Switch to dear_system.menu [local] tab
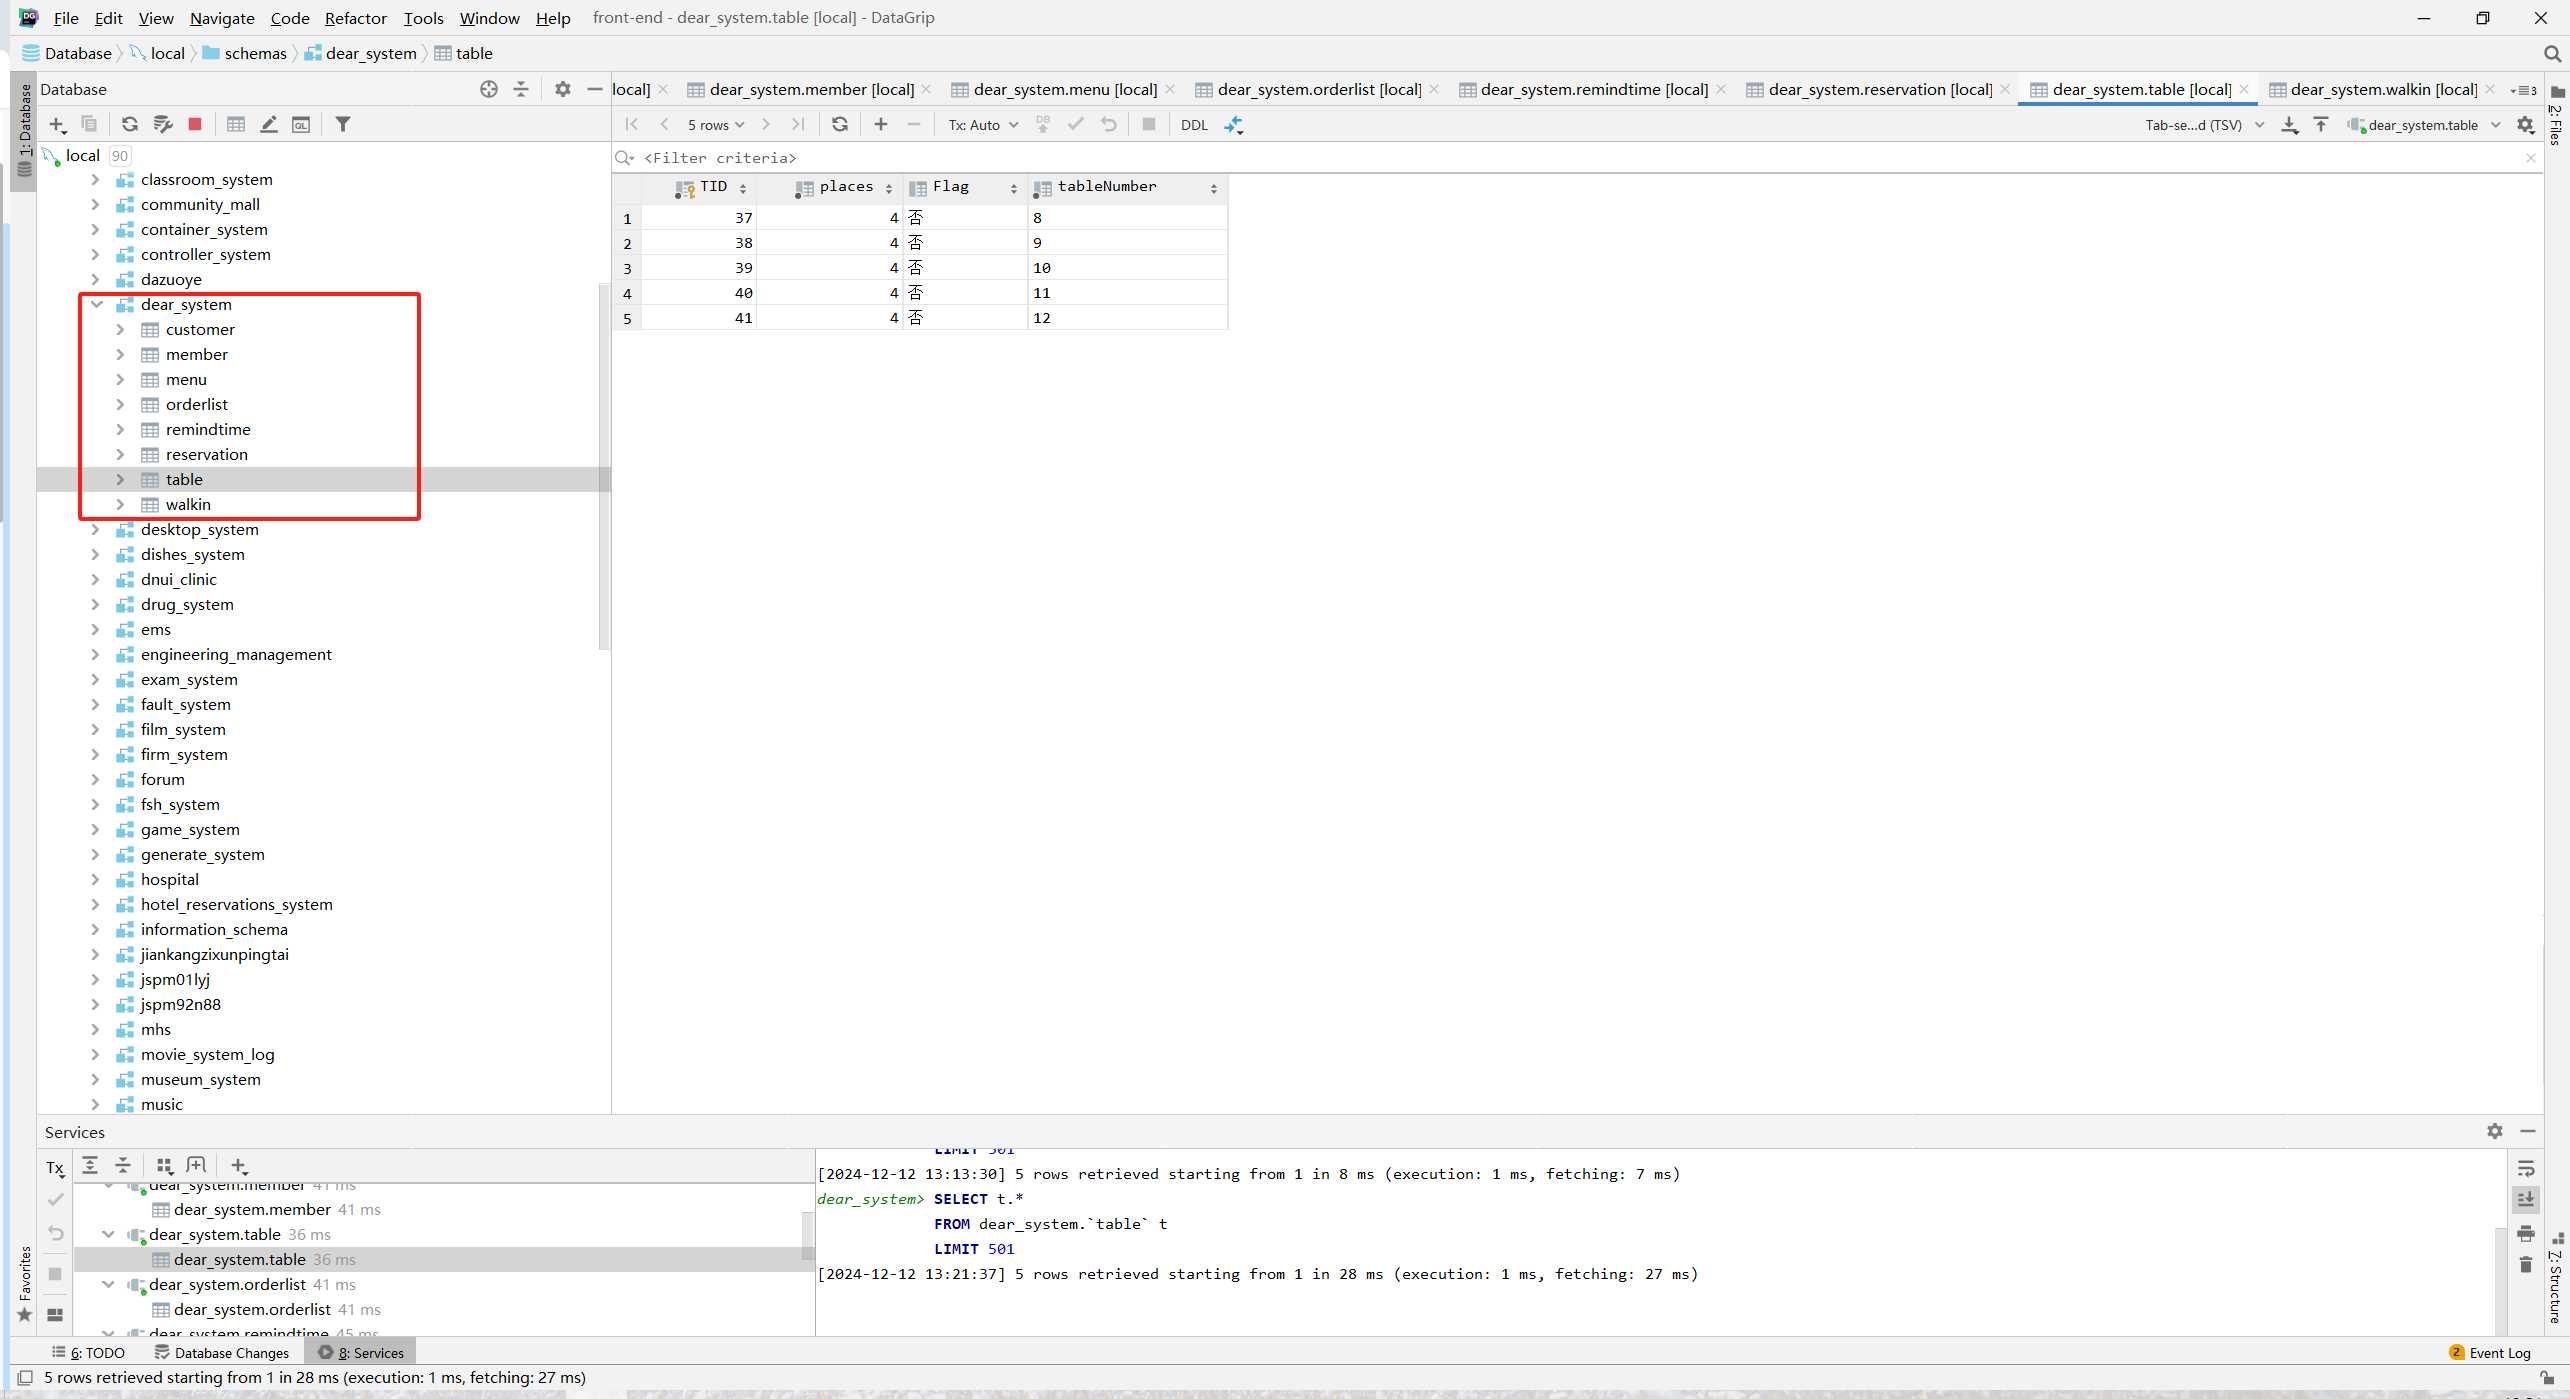Viewport: 2570px width, 1399px height. [x=1064, y=89]
